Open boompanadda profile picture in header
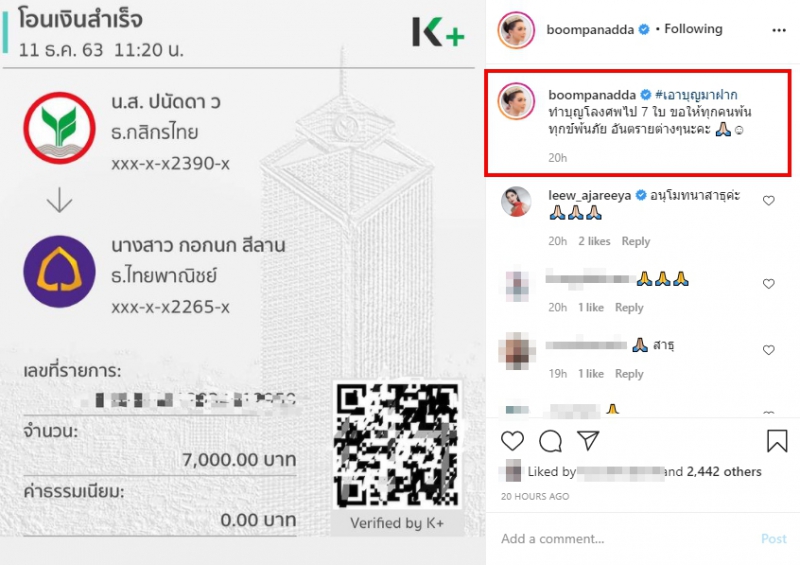Viewport: 800px width, 565px height. pyautogui.click(x=516, y=30)
